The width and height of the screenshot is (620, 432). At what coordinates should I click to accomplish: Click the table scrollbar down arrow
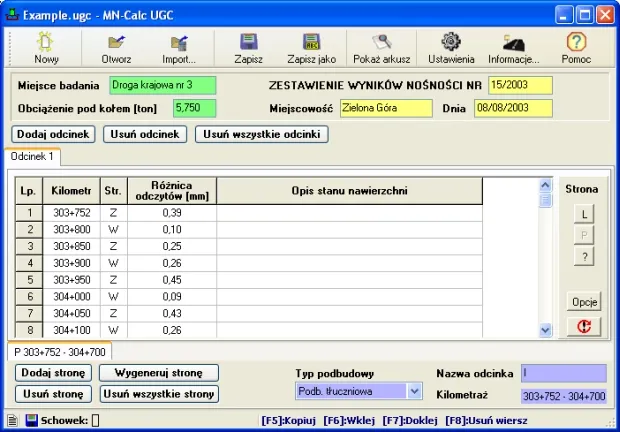click(x=545, y=329)
